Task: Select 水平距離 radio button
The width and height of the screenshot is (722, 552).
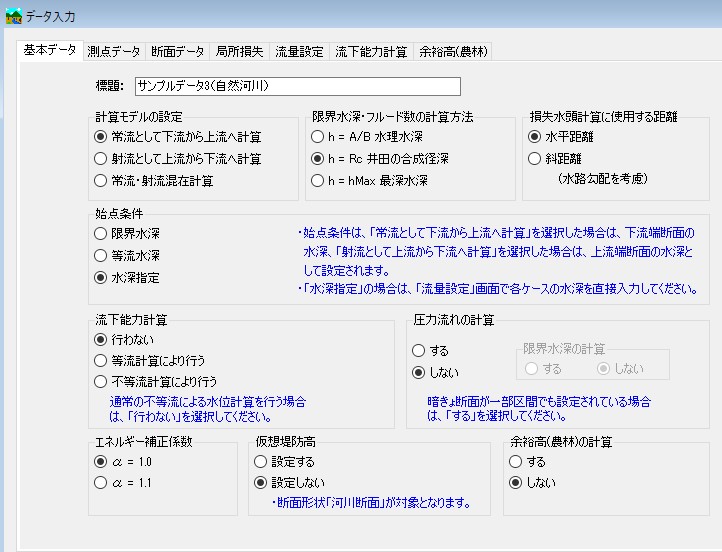Action: [x=560, y=137]
